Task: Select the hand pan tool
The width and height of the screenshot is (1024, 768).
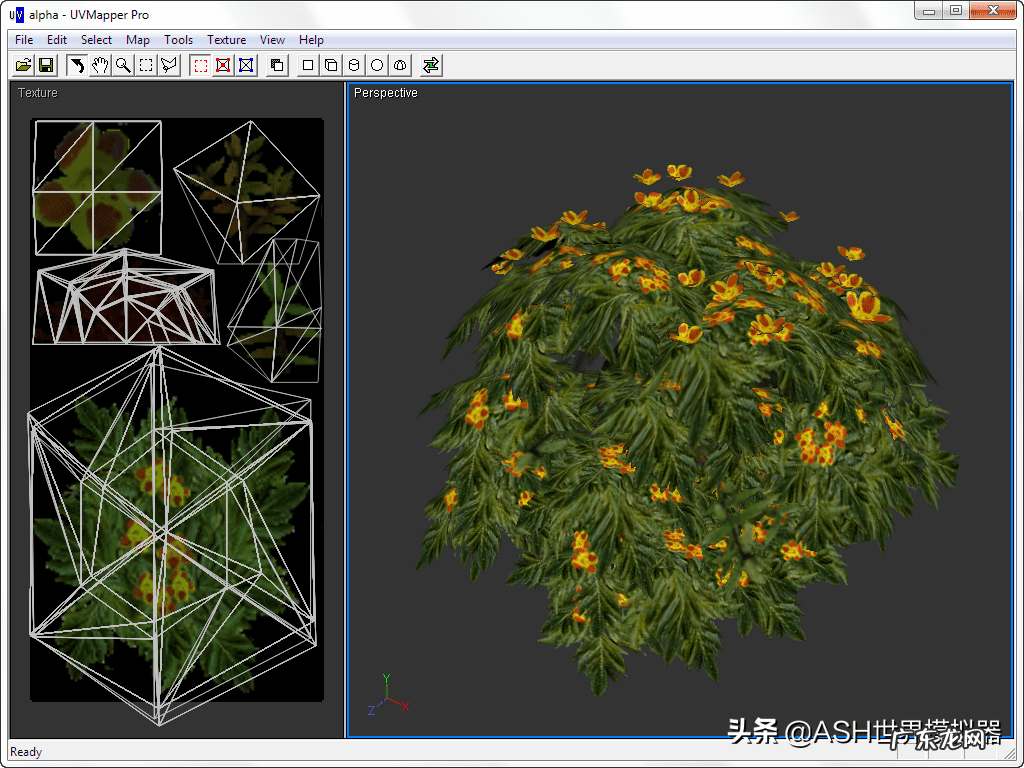Action: [100, 65]
